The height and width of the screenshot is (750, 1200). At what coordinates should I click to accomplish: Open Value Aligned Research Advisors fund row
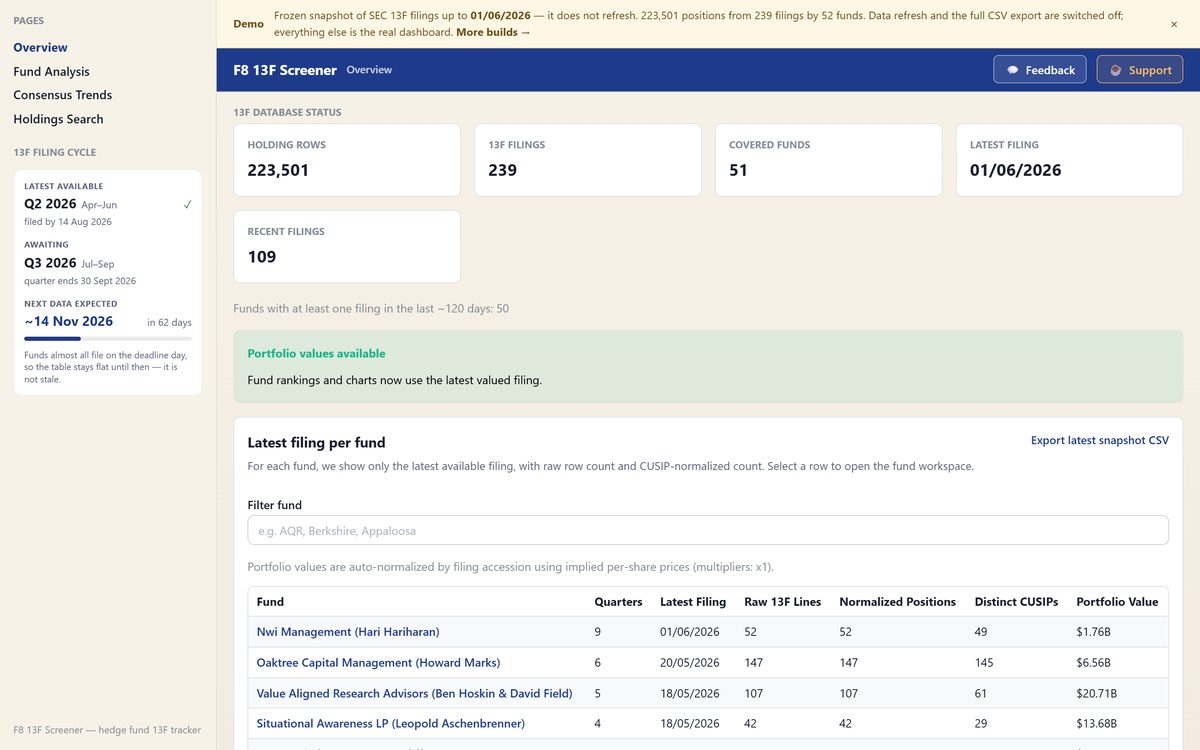click(708, 693)
